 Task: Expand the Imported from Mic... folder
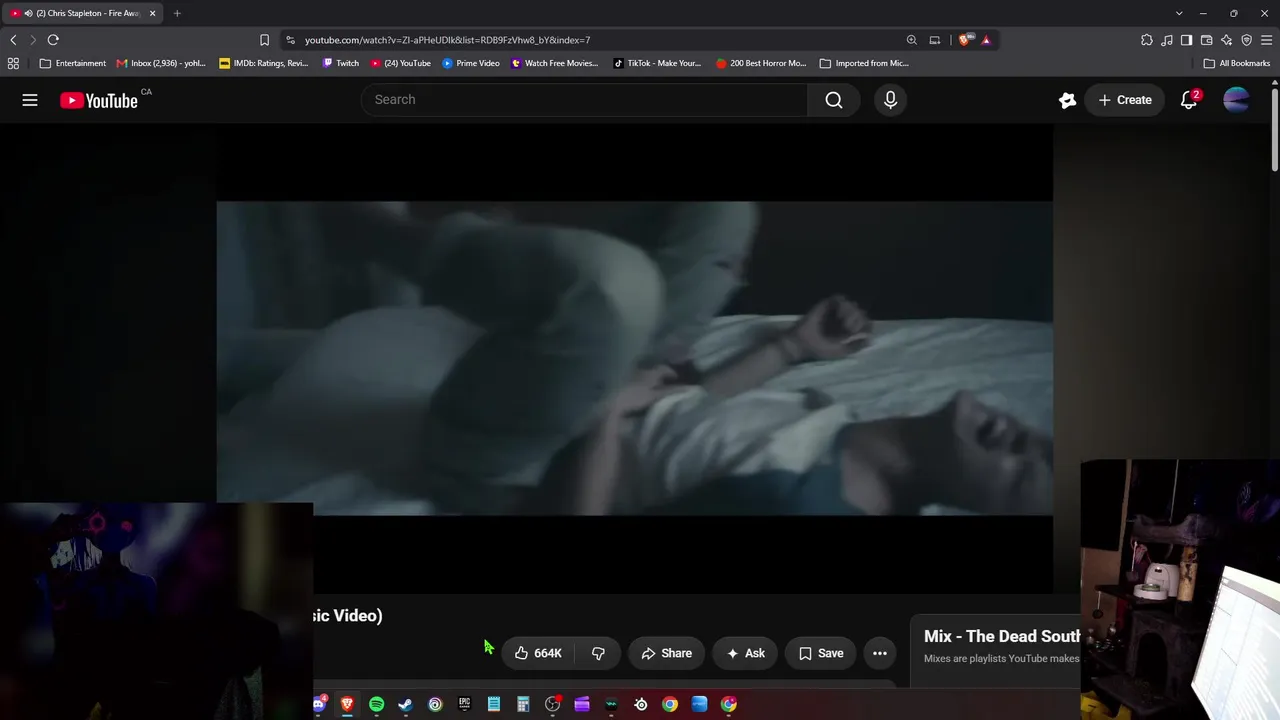tap(864, 63)
